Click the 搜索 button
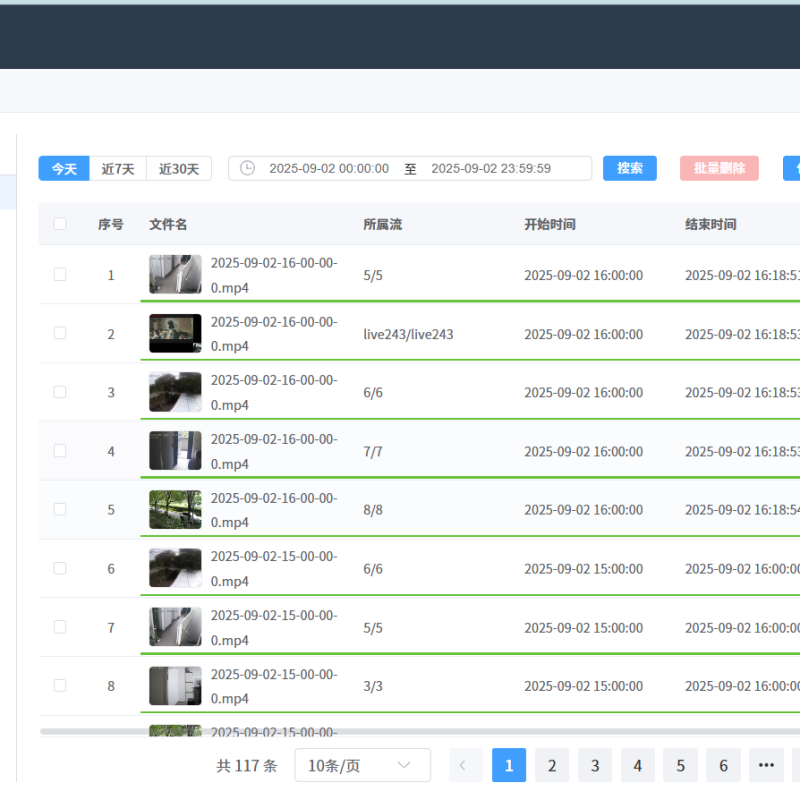Screen dimensions: 800x800 630,168
